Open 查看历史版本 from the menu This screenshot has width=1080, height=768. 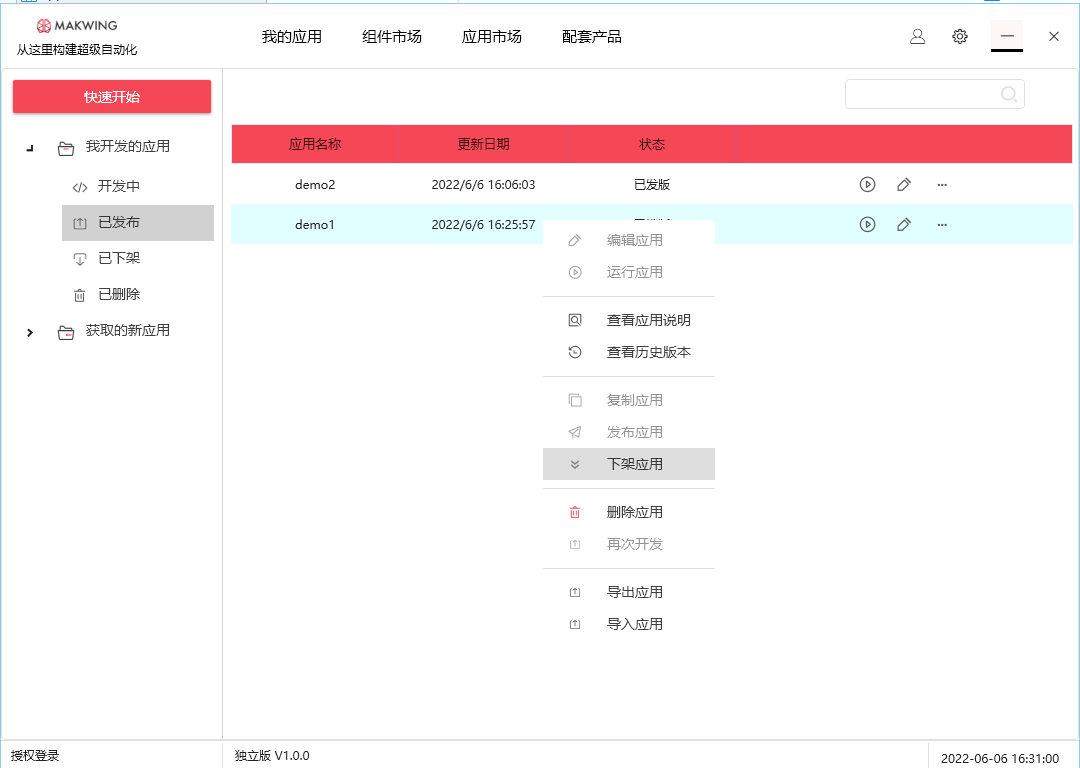click(648, 352)
